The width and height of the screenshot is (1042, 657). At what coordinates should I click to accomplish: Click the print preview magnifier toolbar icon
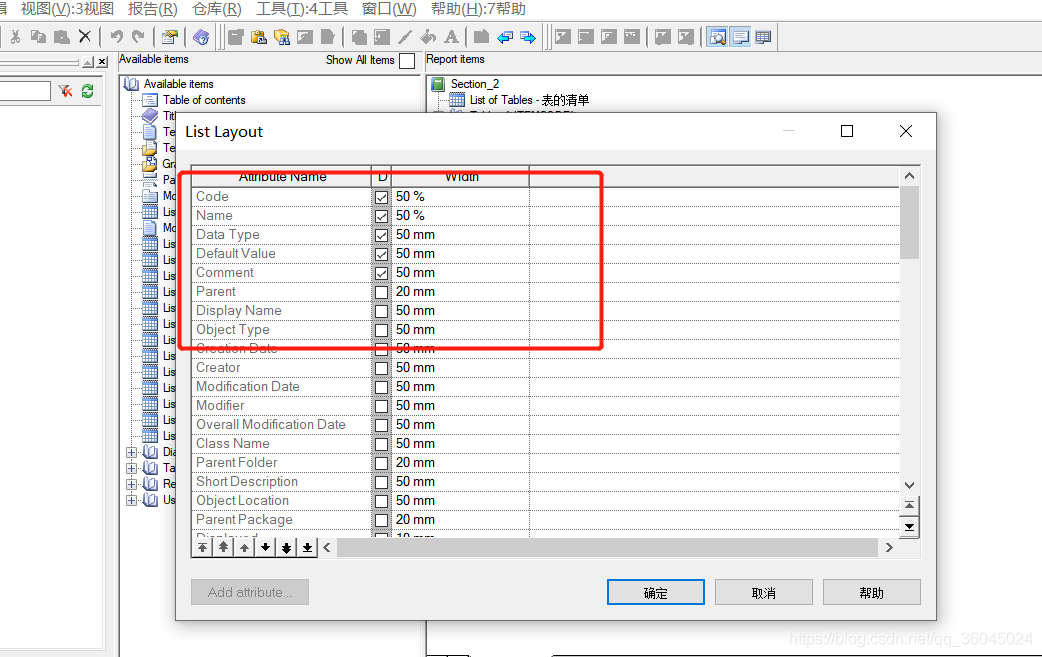(x=717, y=37)
